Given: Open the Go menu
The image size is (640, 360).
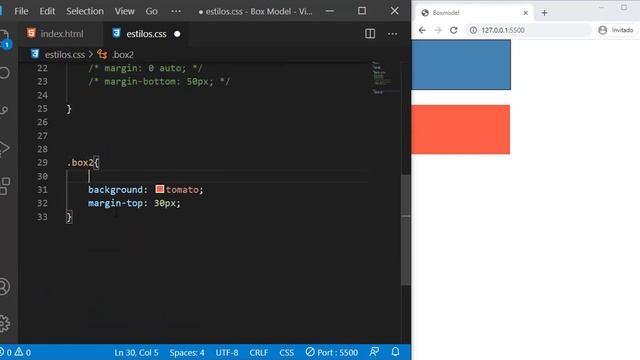Looking at the screenshot, I should [151, 11].
